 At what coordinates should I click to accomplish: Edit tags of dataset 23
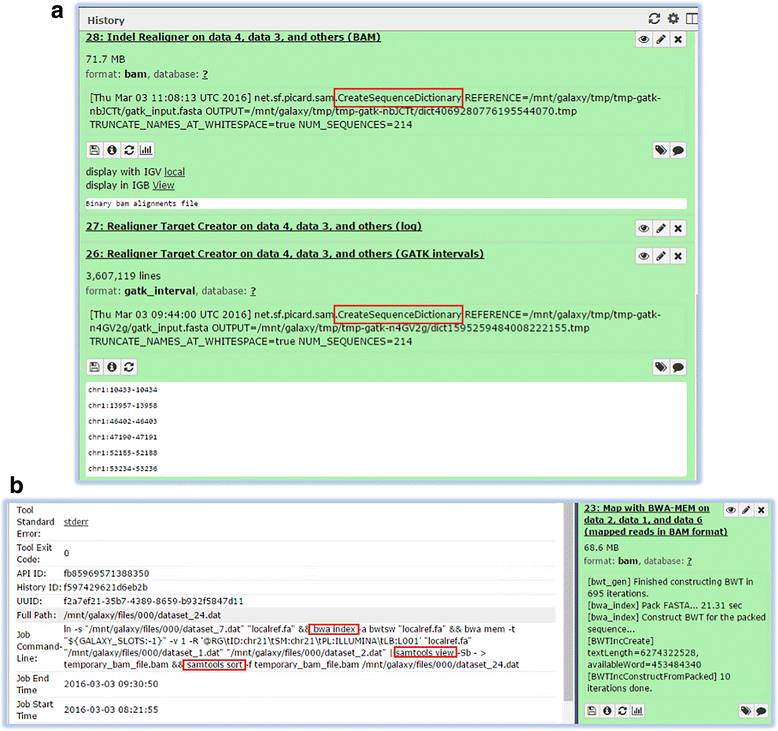pos(745,711)
